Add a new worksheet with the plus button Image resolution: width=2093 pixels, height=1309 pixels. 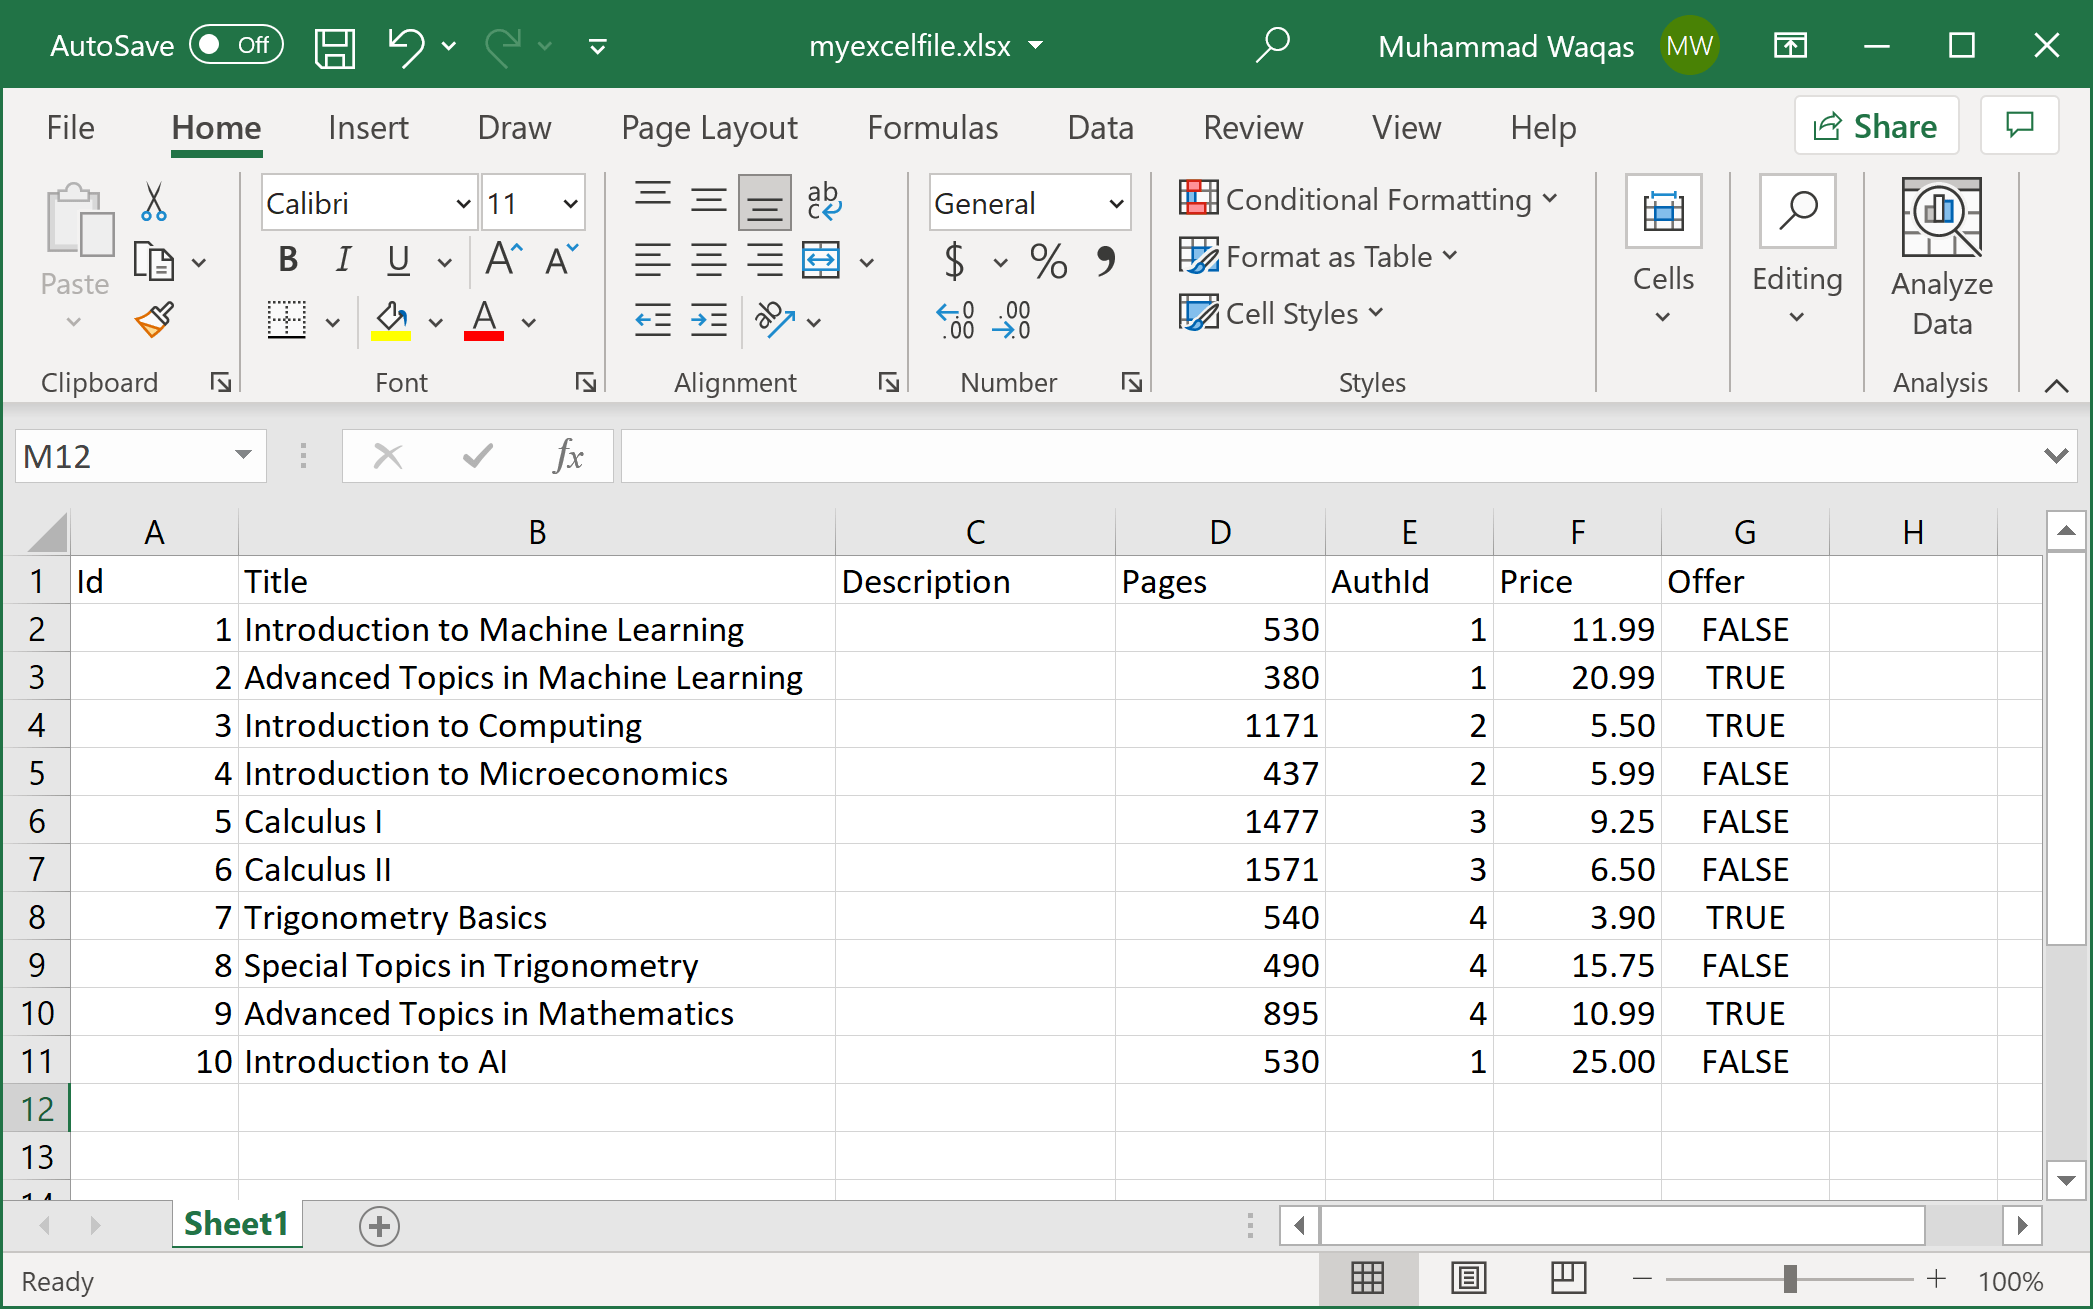click(378, 1226)
